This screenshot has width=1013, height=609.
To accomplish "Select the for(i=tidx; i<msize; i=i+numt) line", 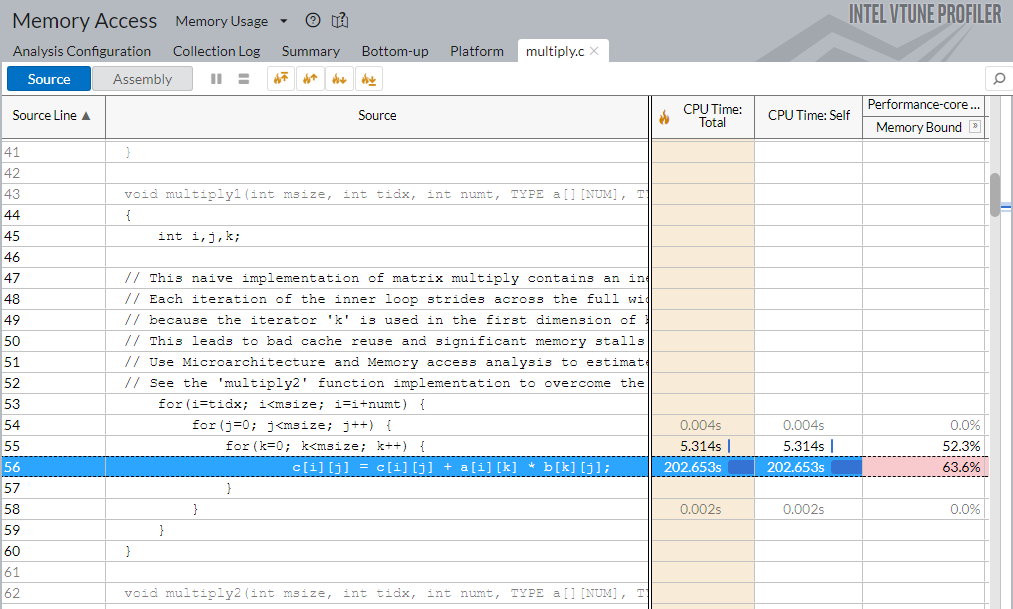I will [292, 404].
